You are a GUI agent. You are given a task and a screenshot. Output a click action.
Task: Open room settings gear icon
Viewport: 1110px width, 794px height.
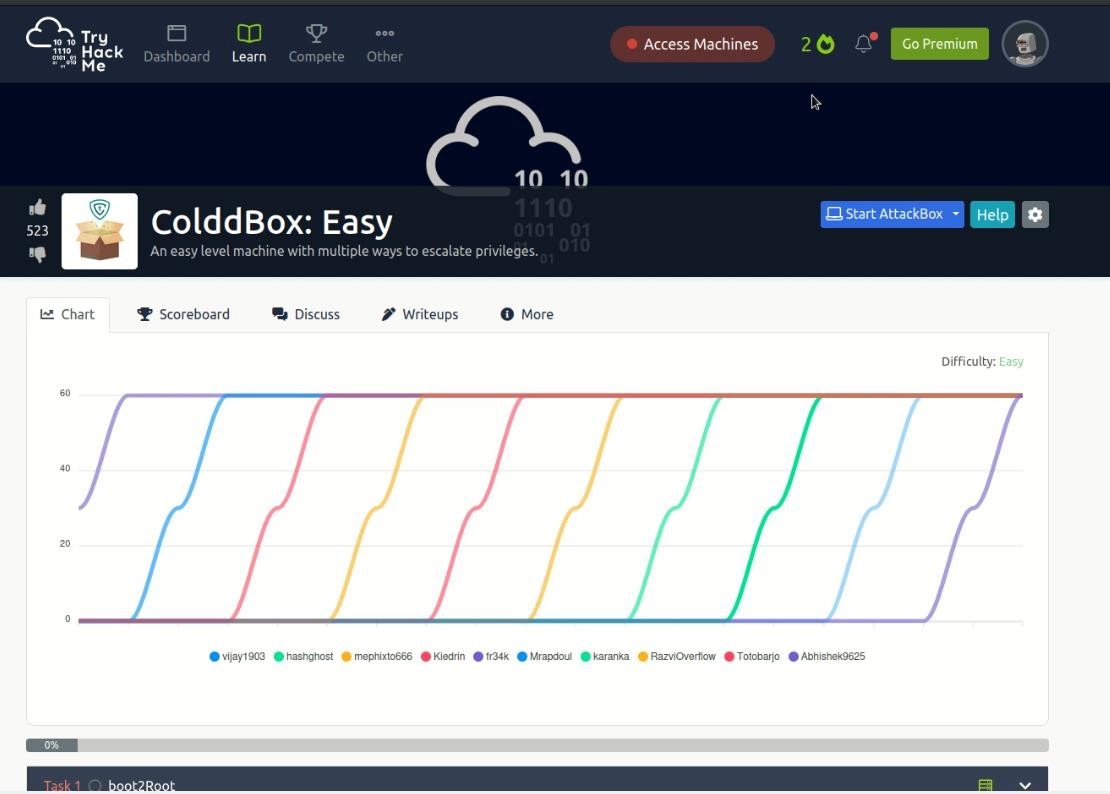[x=1035, y=215]
